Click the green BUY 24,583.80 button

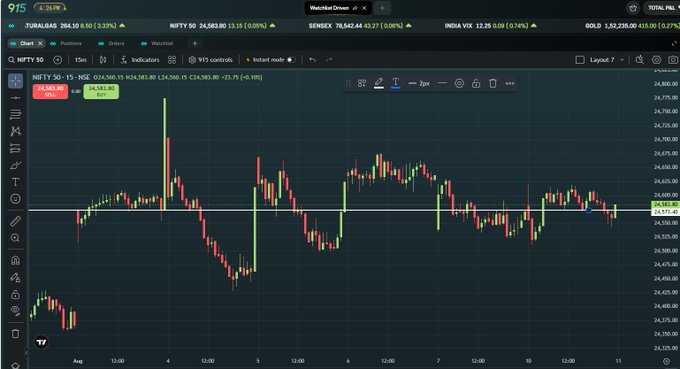(x=101, y=91)
